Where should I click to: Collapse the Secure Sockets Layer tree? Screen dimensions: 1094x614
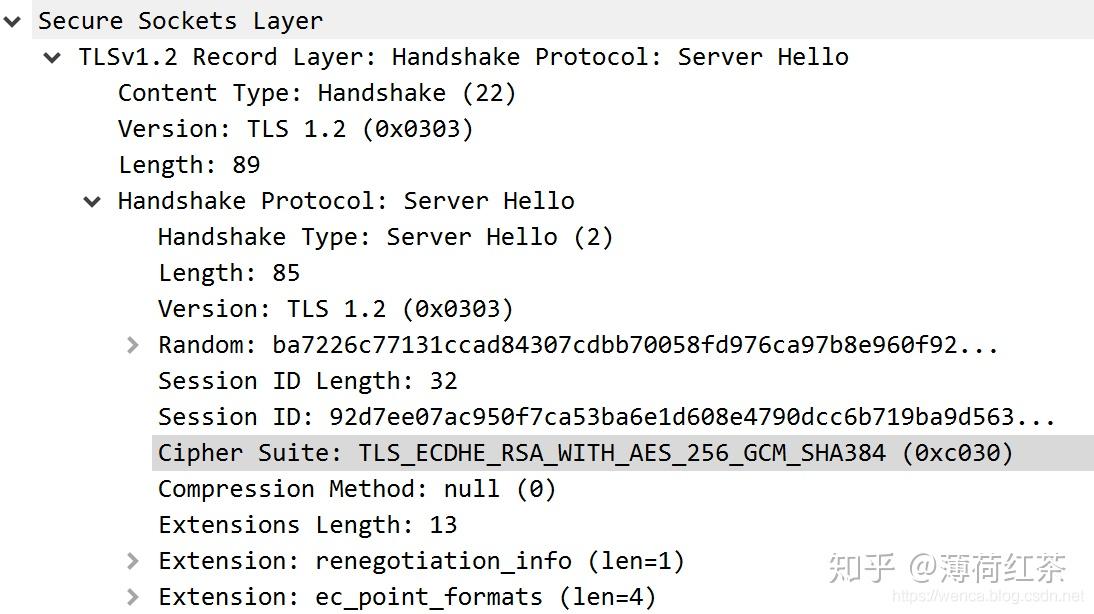(x=12, y=20)
